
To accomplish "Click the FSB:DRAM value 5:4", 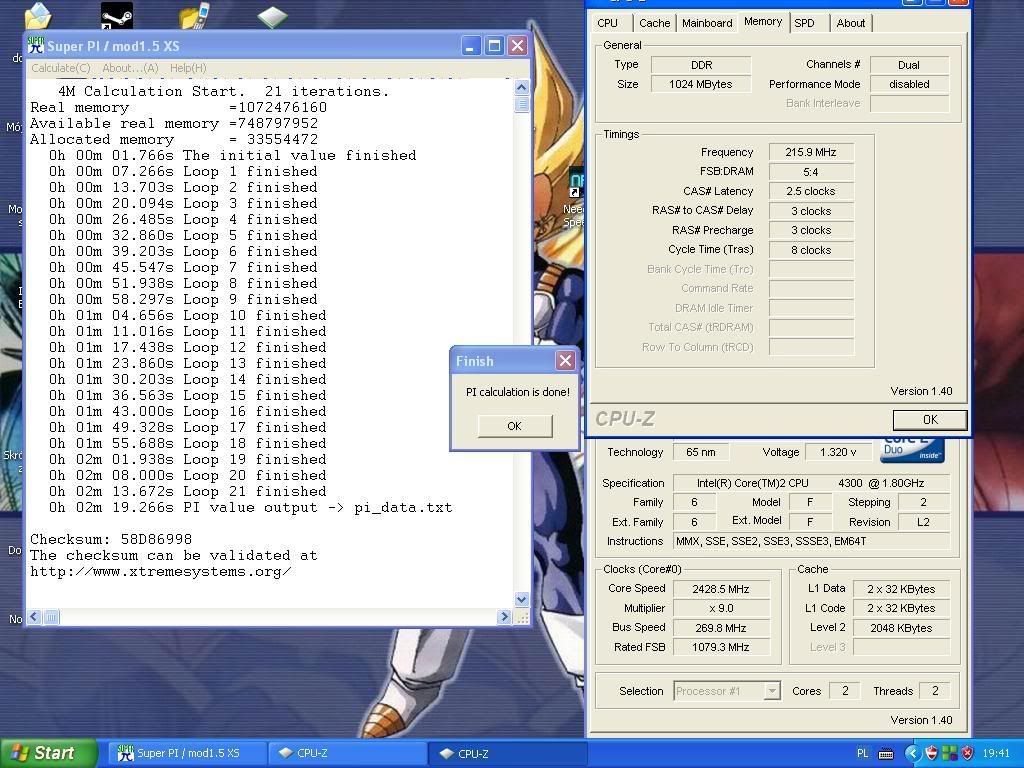I will [x=811, y=172].
